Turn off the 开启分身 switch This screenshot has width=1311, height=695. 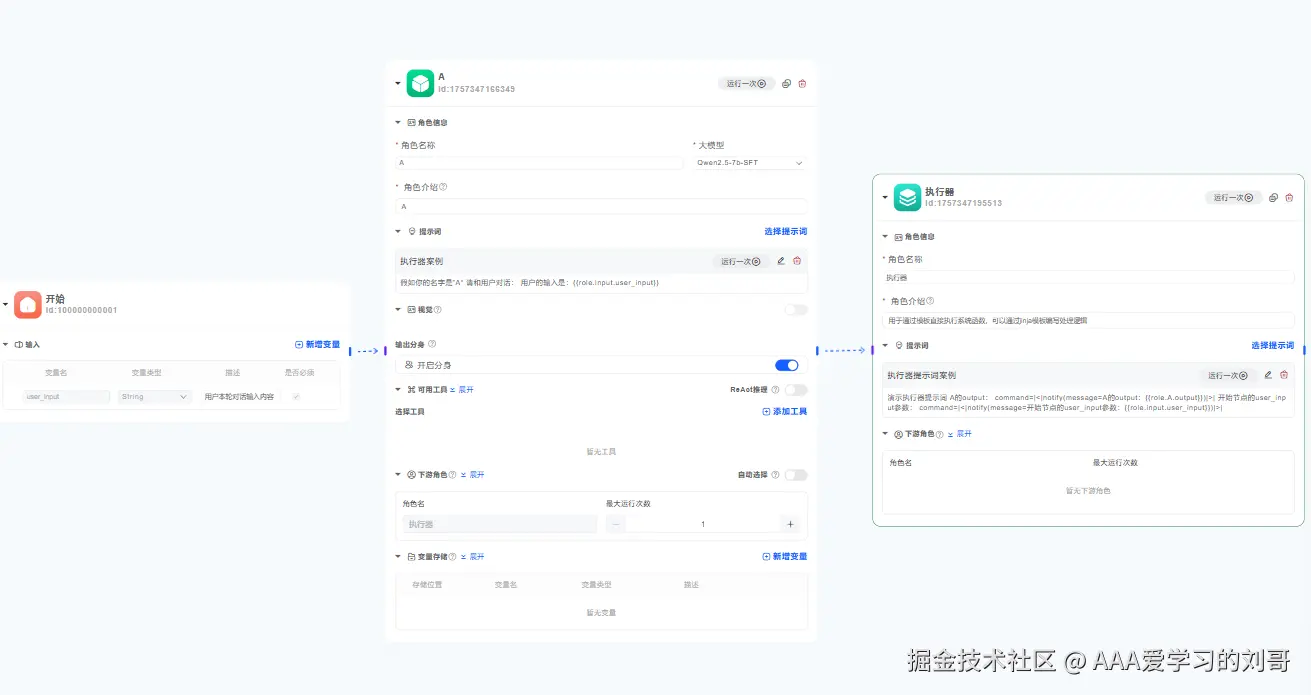point(787,366)
